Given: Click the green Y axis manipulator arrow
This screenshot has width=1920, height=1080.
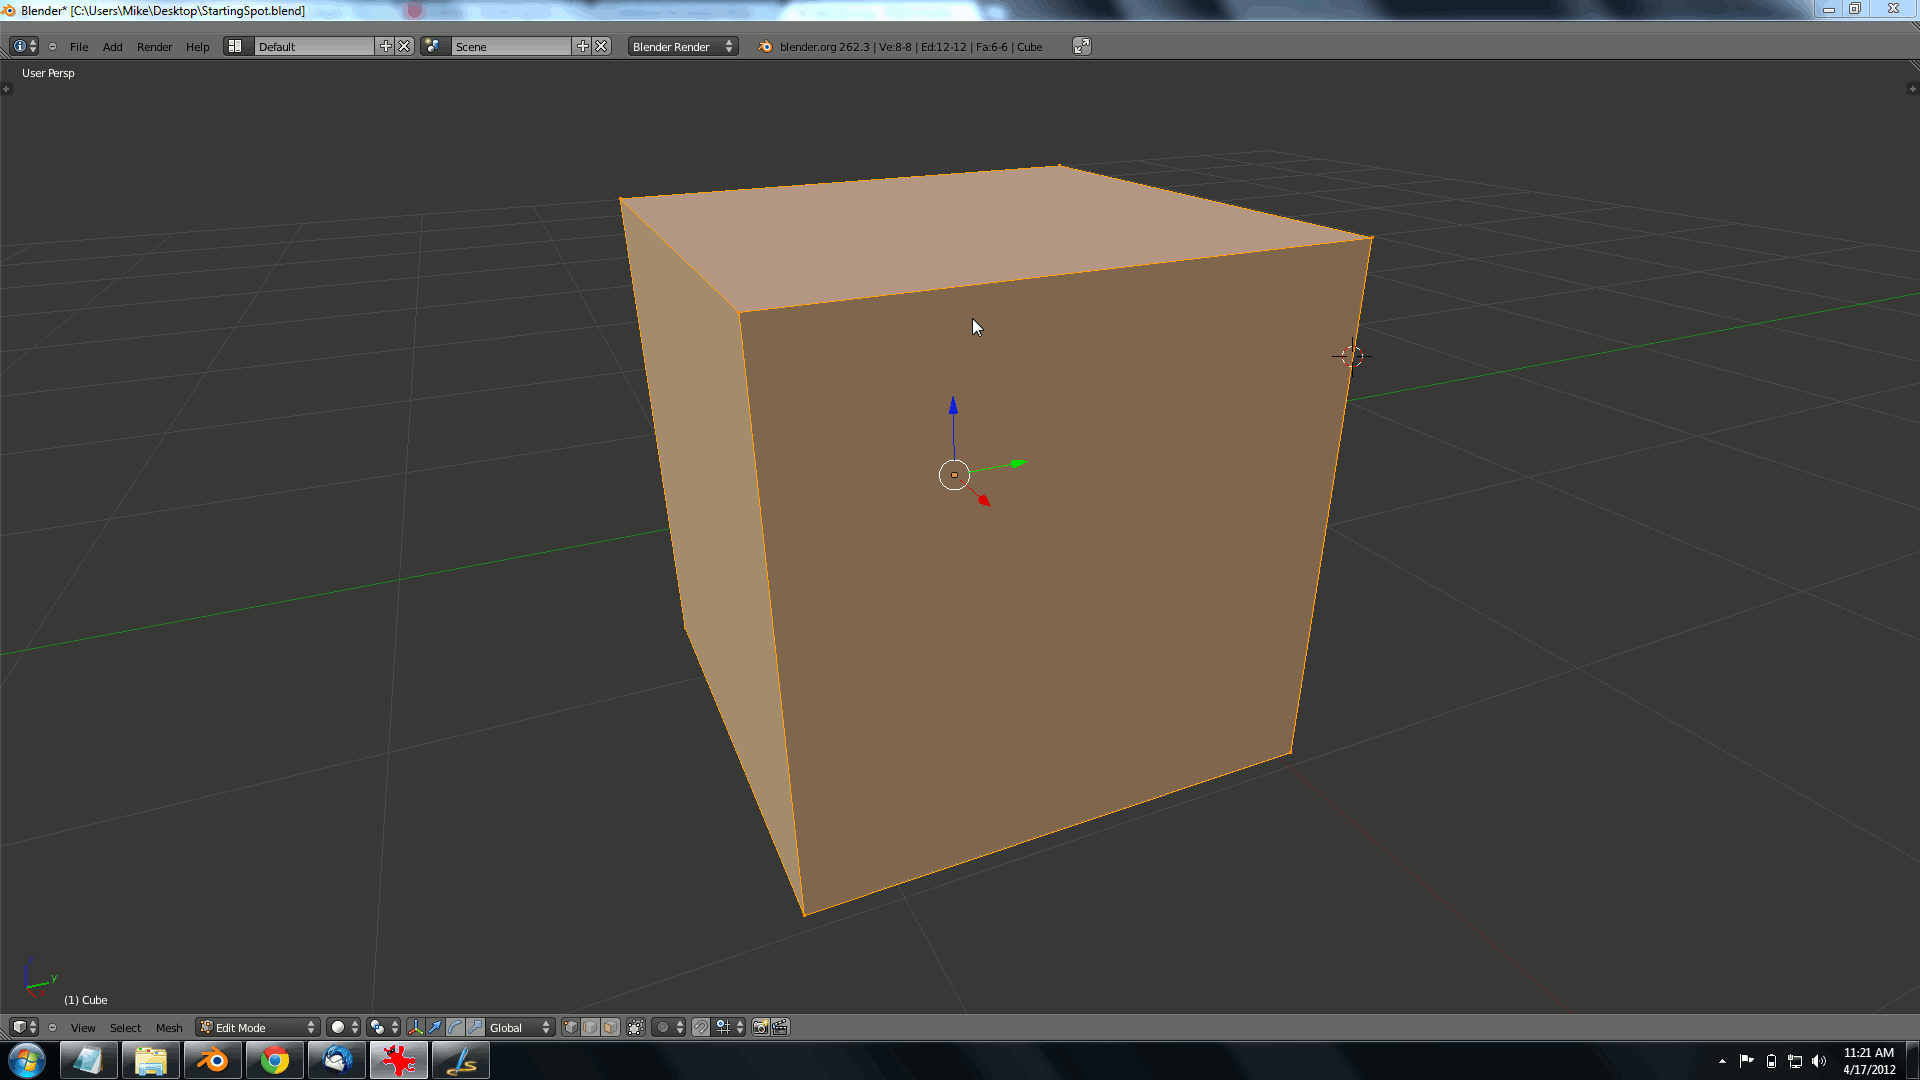Looking at the screenshot, I should [x=1018, y=463].
